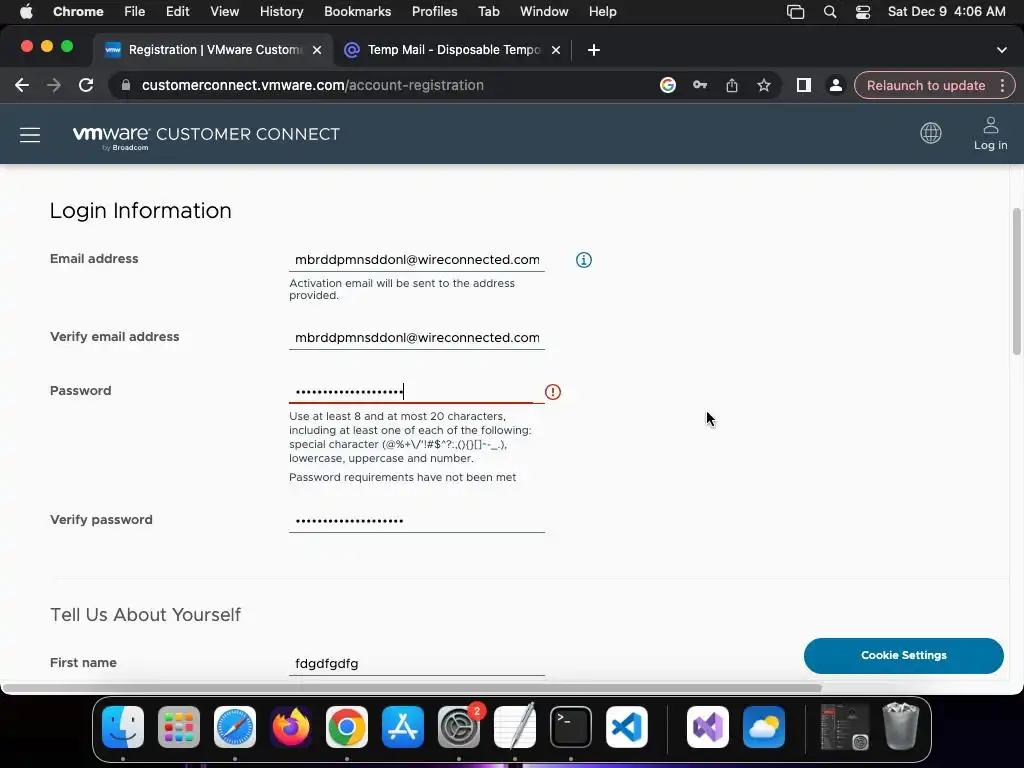Click the horizontal page scrollbar
1024x768 pixels.
(x=411, y=688)
